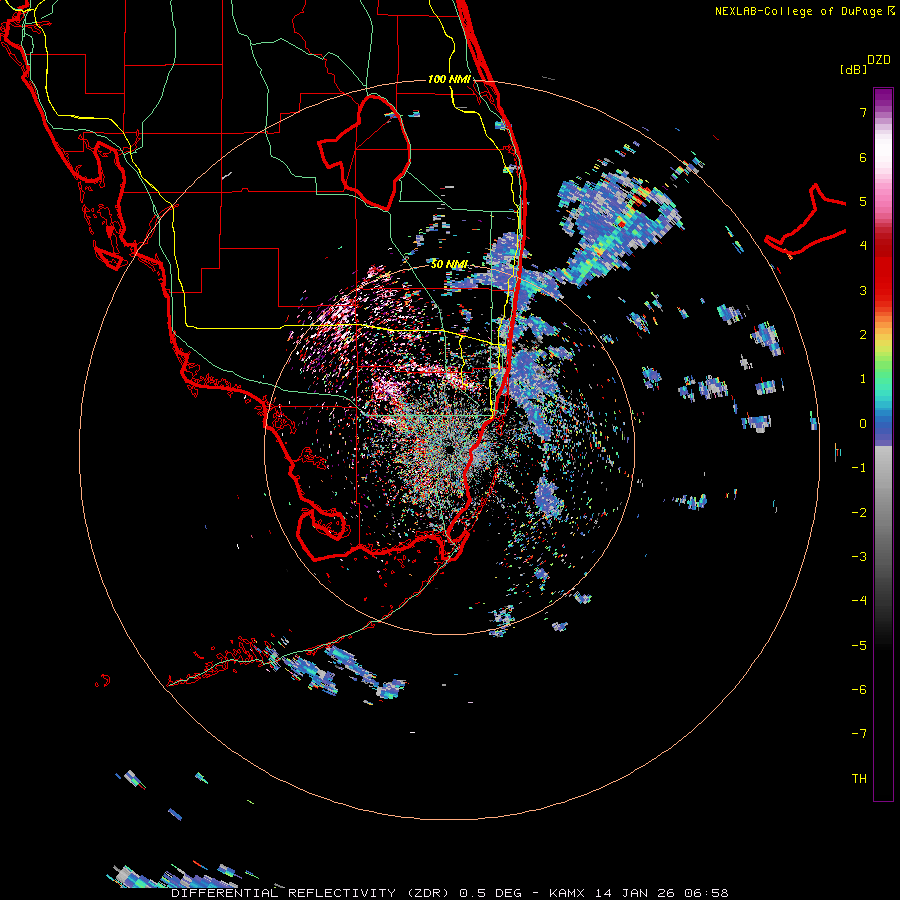Screen dimensions: 900x900
Task: Click the 5 value on color scale
Action: pyautogui.click(x=863, y=201)
